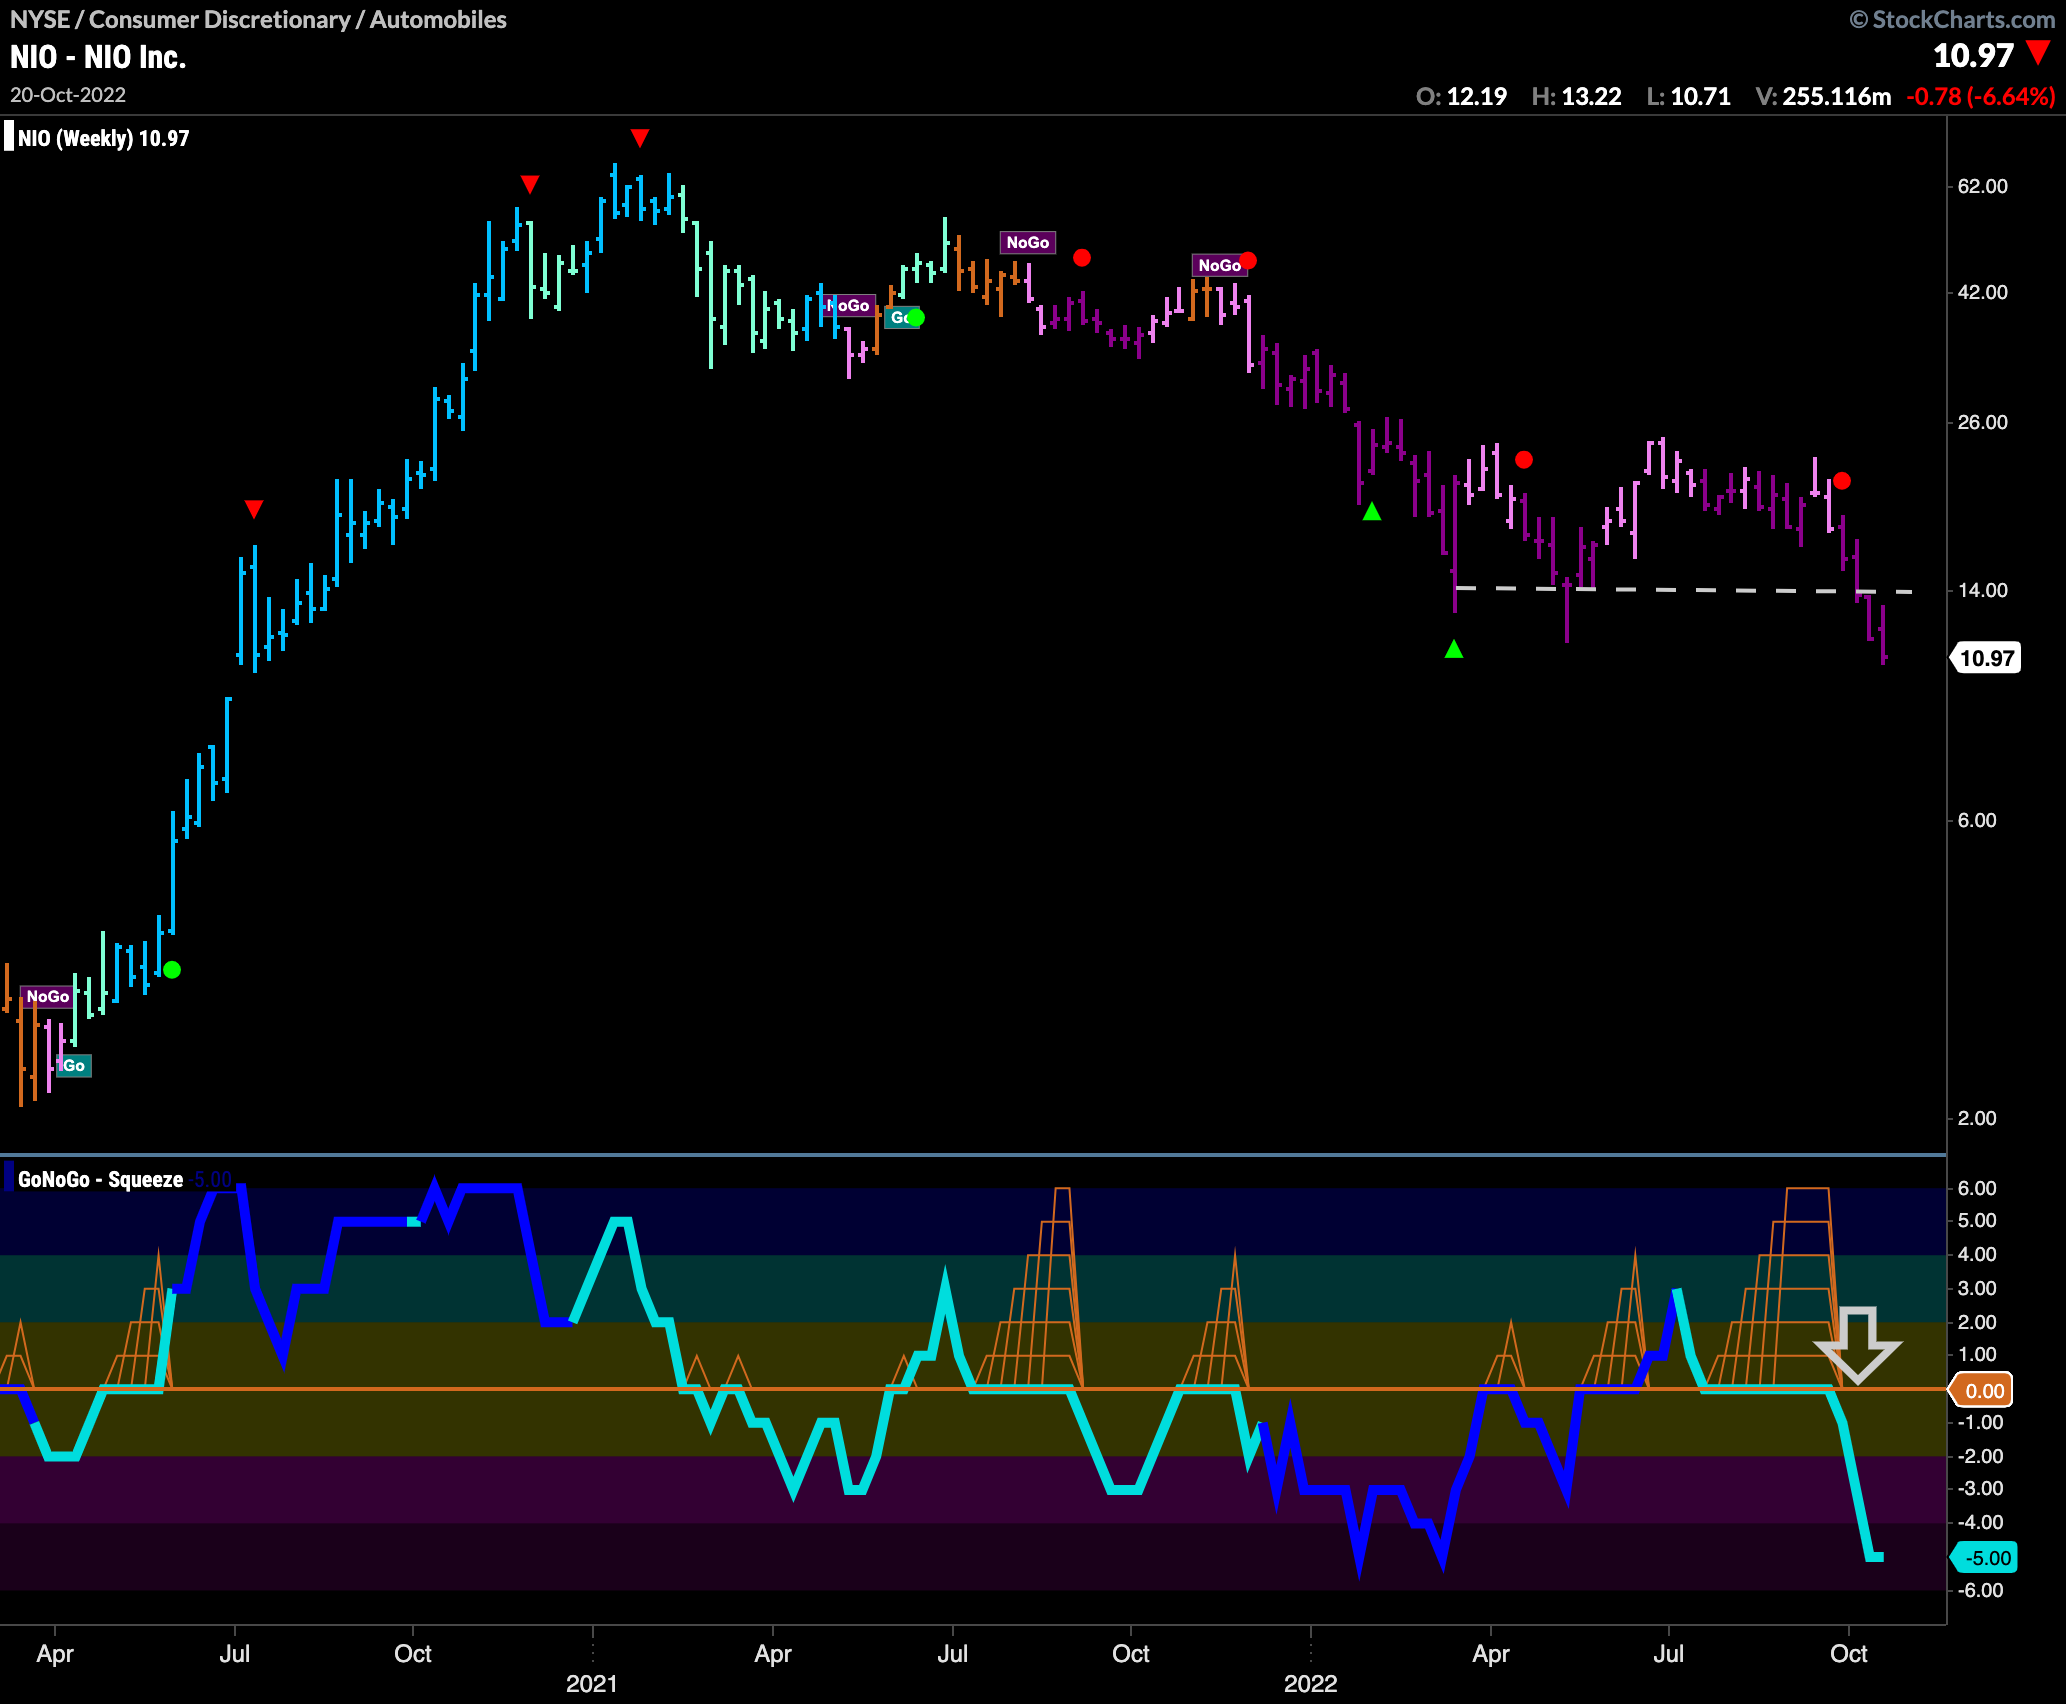Click the green up triangle below the February 2022 bars
The image size is (2066, 1704).
point(1372,511)
